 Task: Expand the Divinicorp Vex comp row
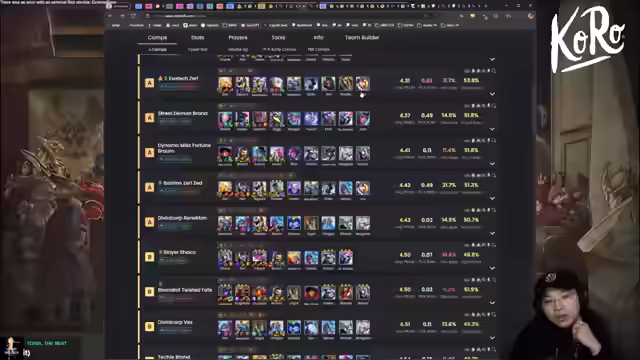point(492,338)
